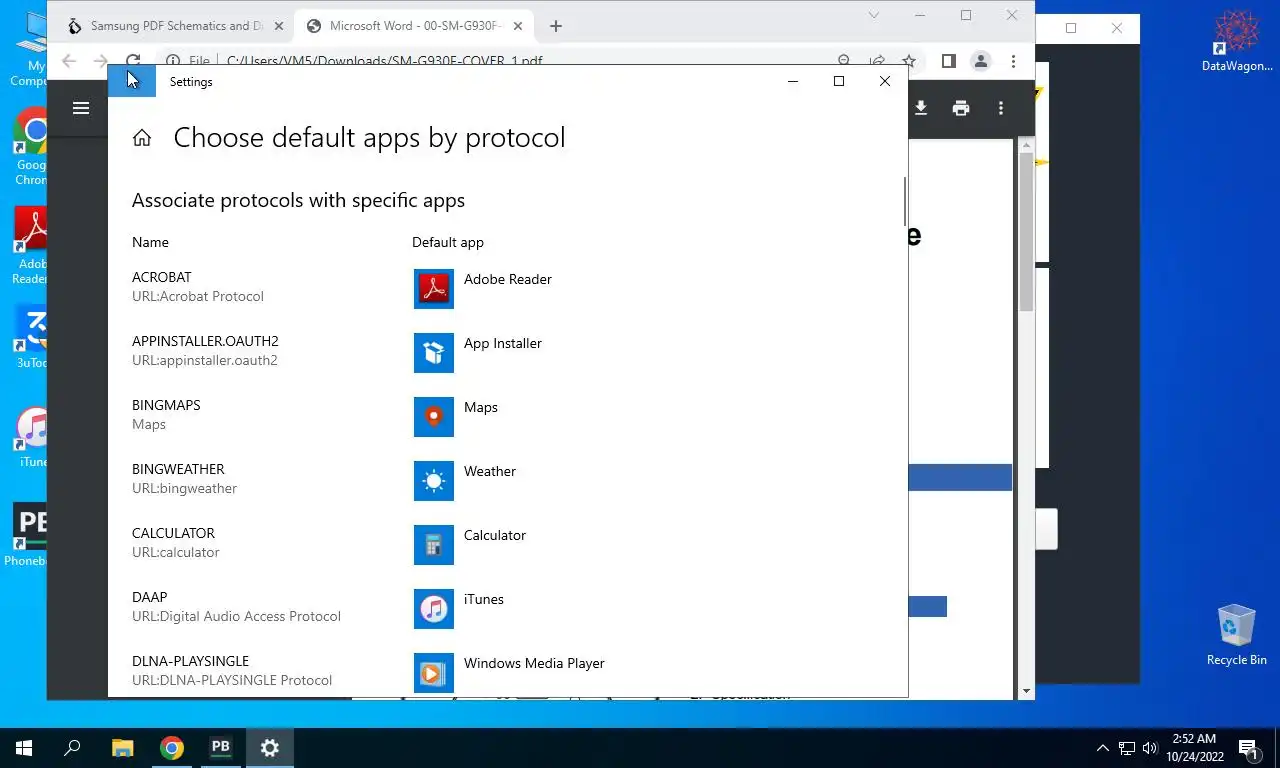The image size is (1280, 768).
Task: Click the Settings window scrollbar thumb
Action: tap(905, 202)
